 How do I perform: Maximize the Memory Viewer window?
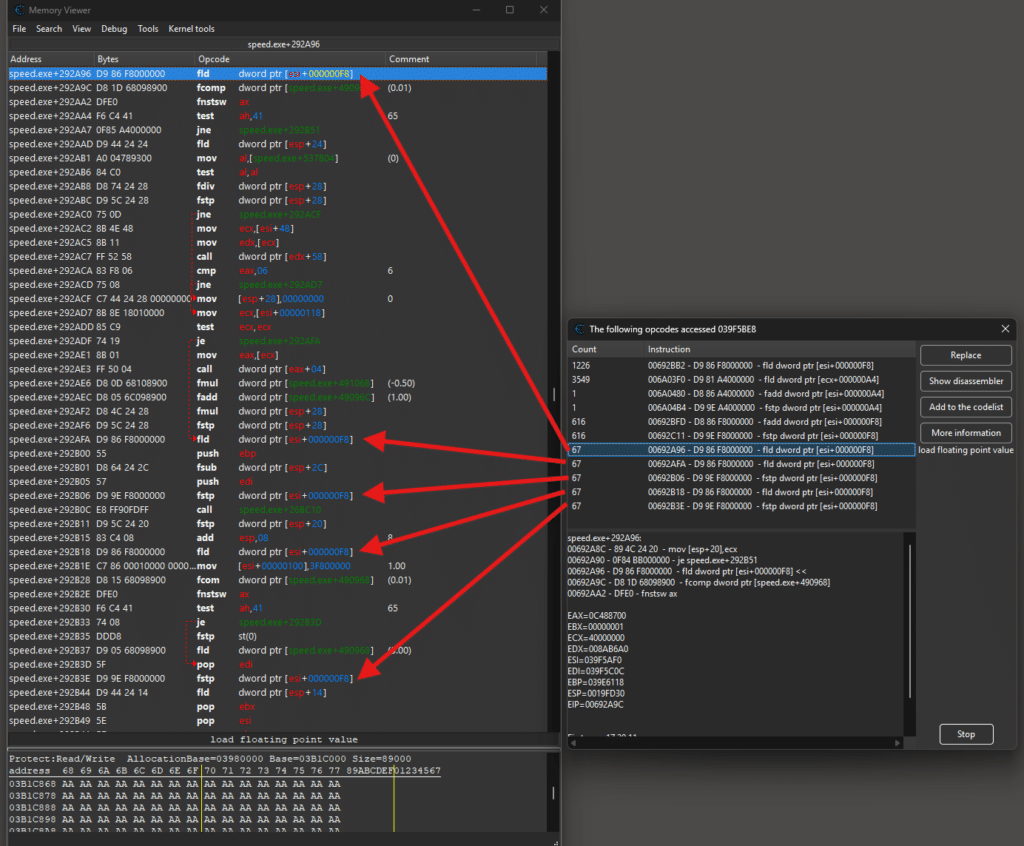click(509, 10)
